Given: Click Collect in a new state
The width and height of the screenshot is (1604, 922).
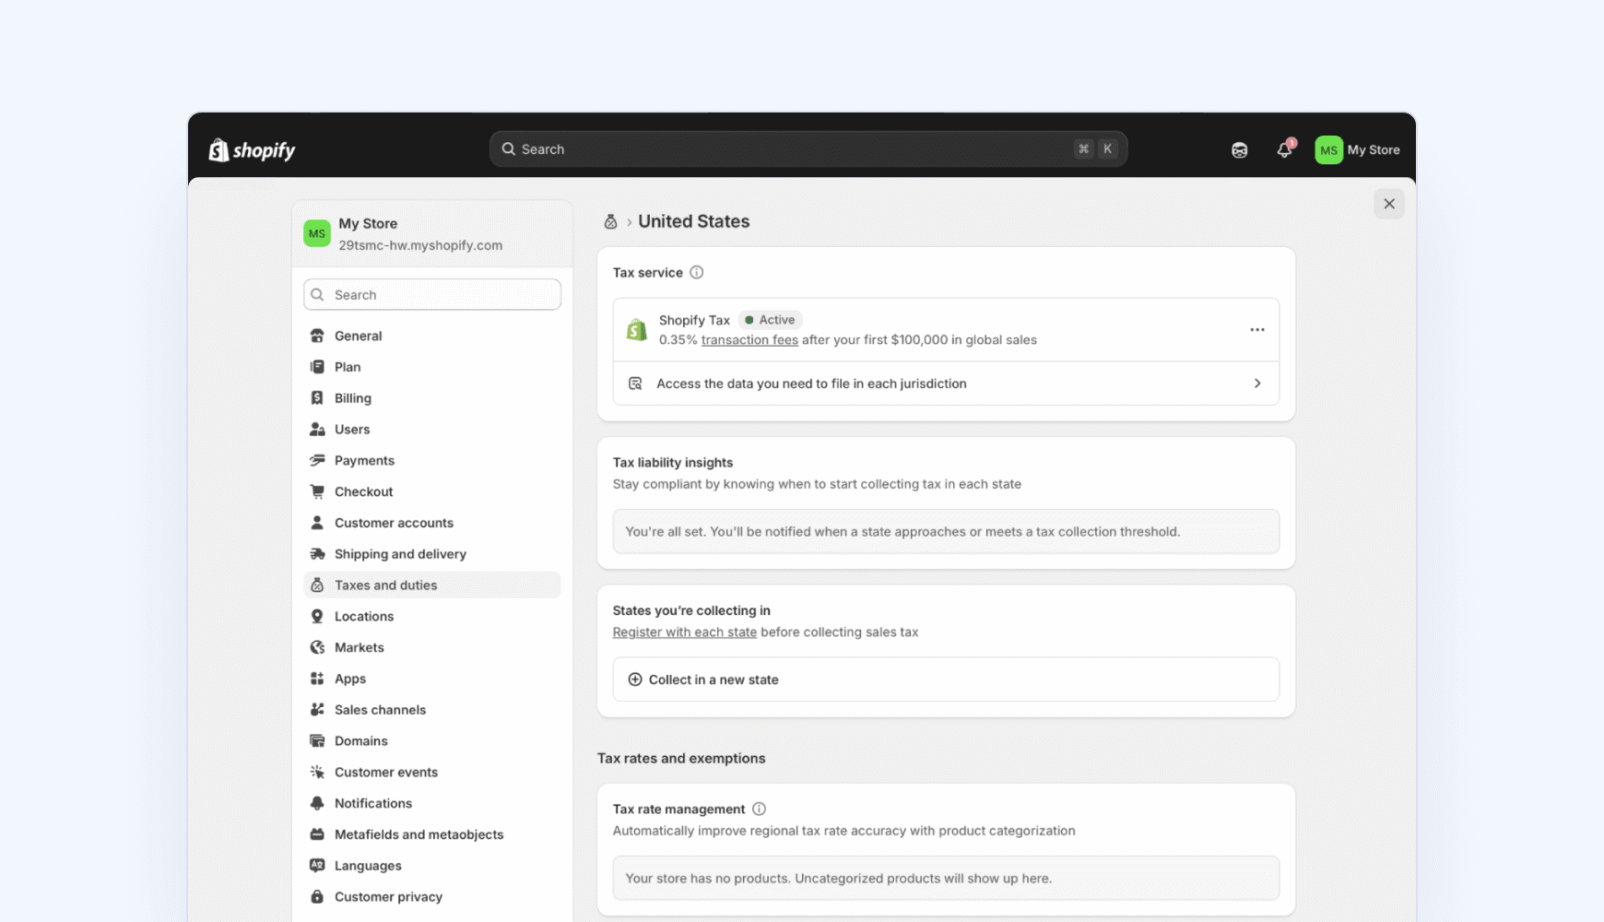Looking at the screenshot, I should click(x=946, y=679).
